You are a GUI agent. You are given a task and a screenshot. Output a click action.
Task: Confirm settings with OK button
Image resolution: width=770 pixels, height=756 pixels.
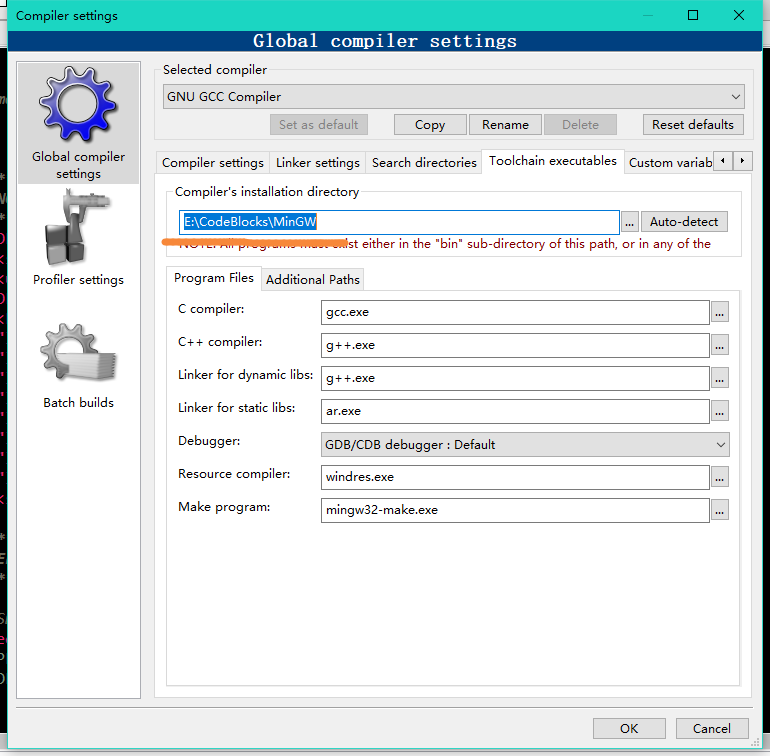629,728
